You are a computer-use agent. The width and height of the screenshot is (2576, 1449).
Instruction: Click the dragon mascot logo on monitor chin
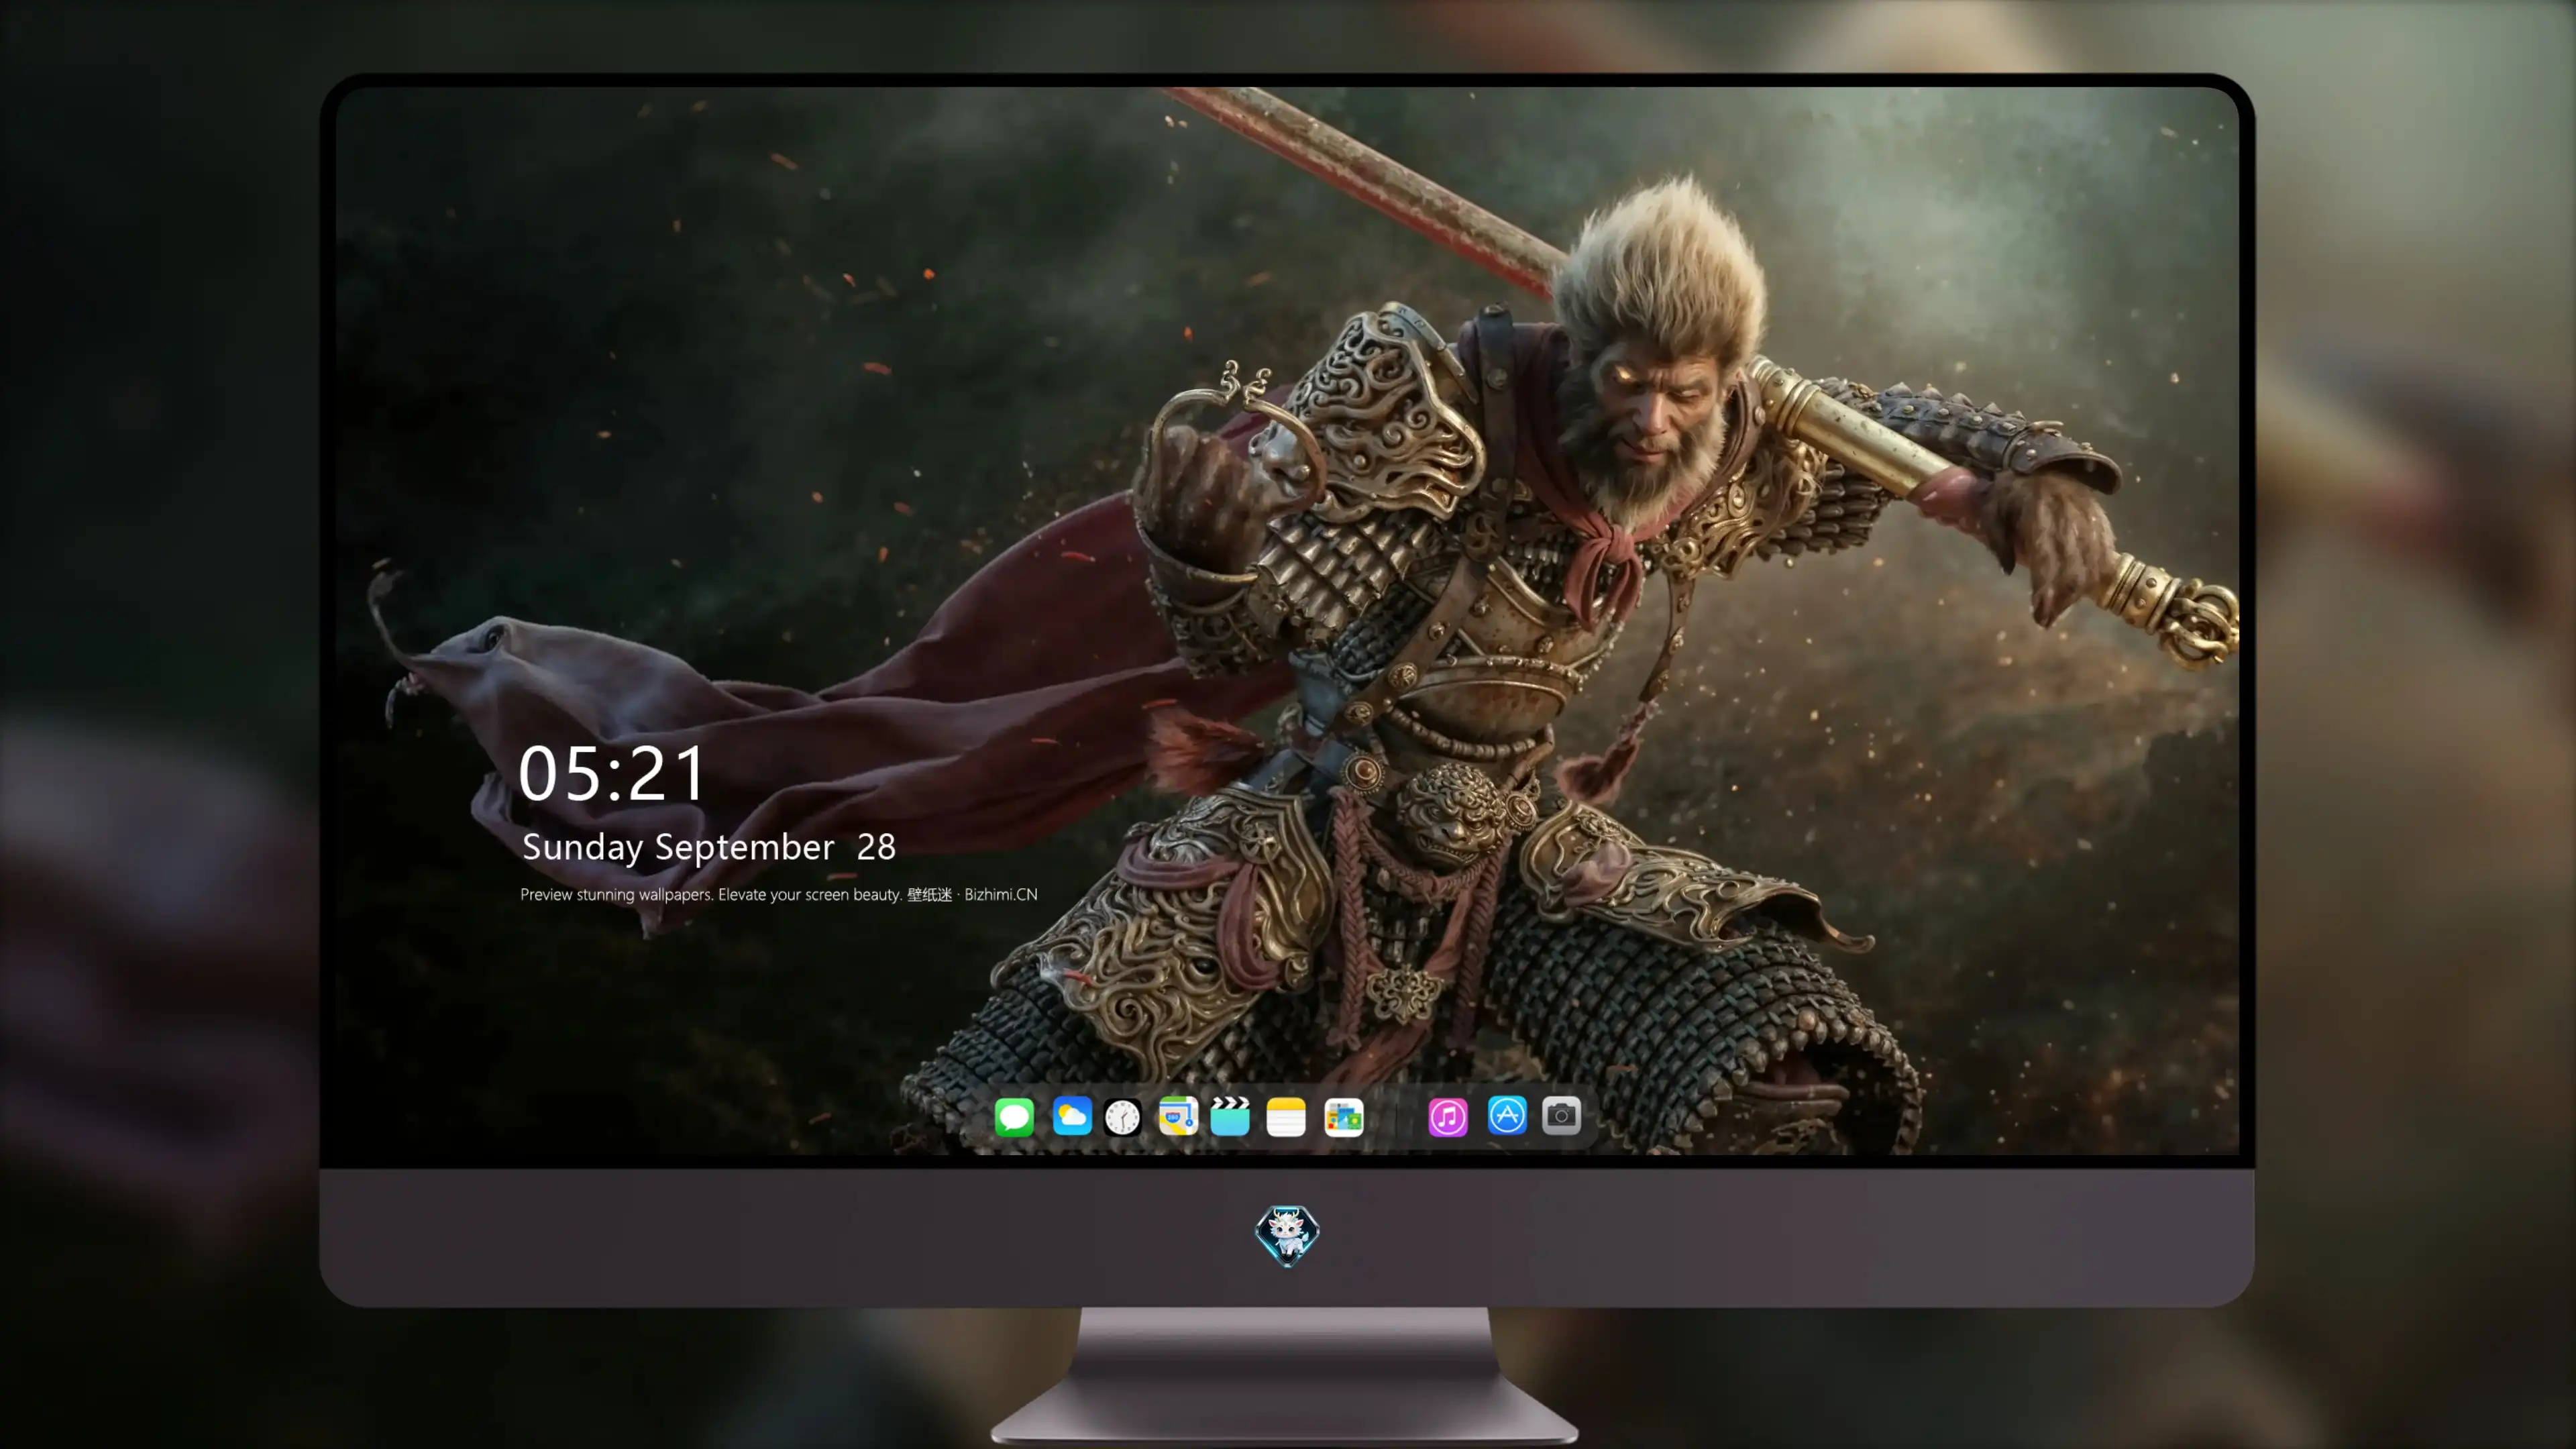point(1287,1236)
